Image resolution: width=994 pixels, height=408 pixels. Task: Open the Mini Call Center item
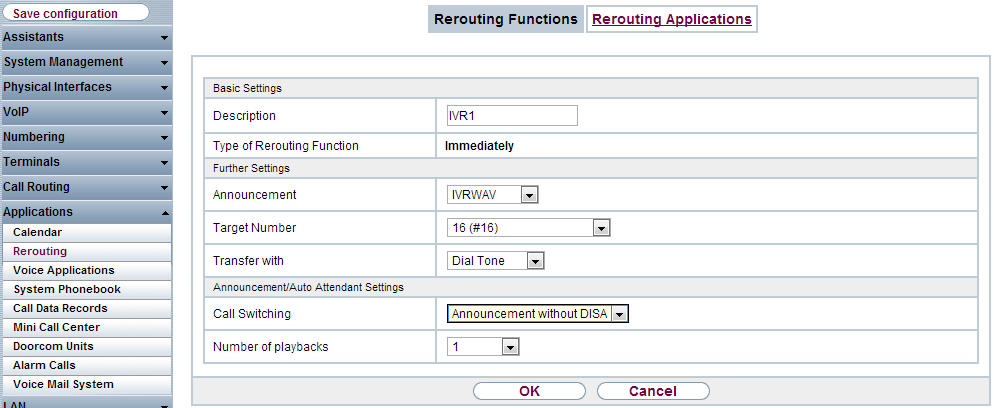86,328
